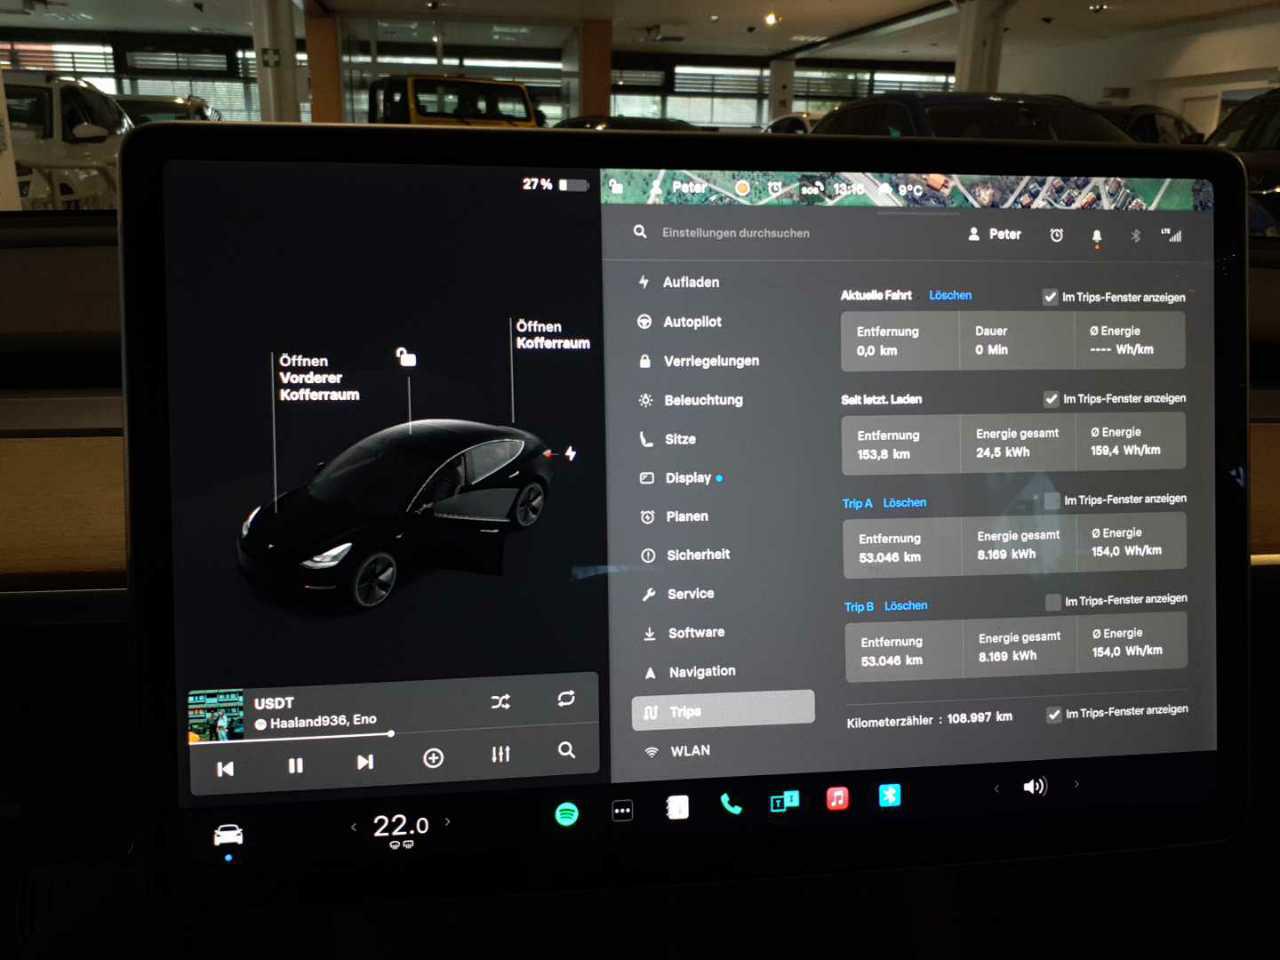Uncheck Trips window box for Aktuelle Fahrt
This screenshot has height=960, width=1280.
1050,297
